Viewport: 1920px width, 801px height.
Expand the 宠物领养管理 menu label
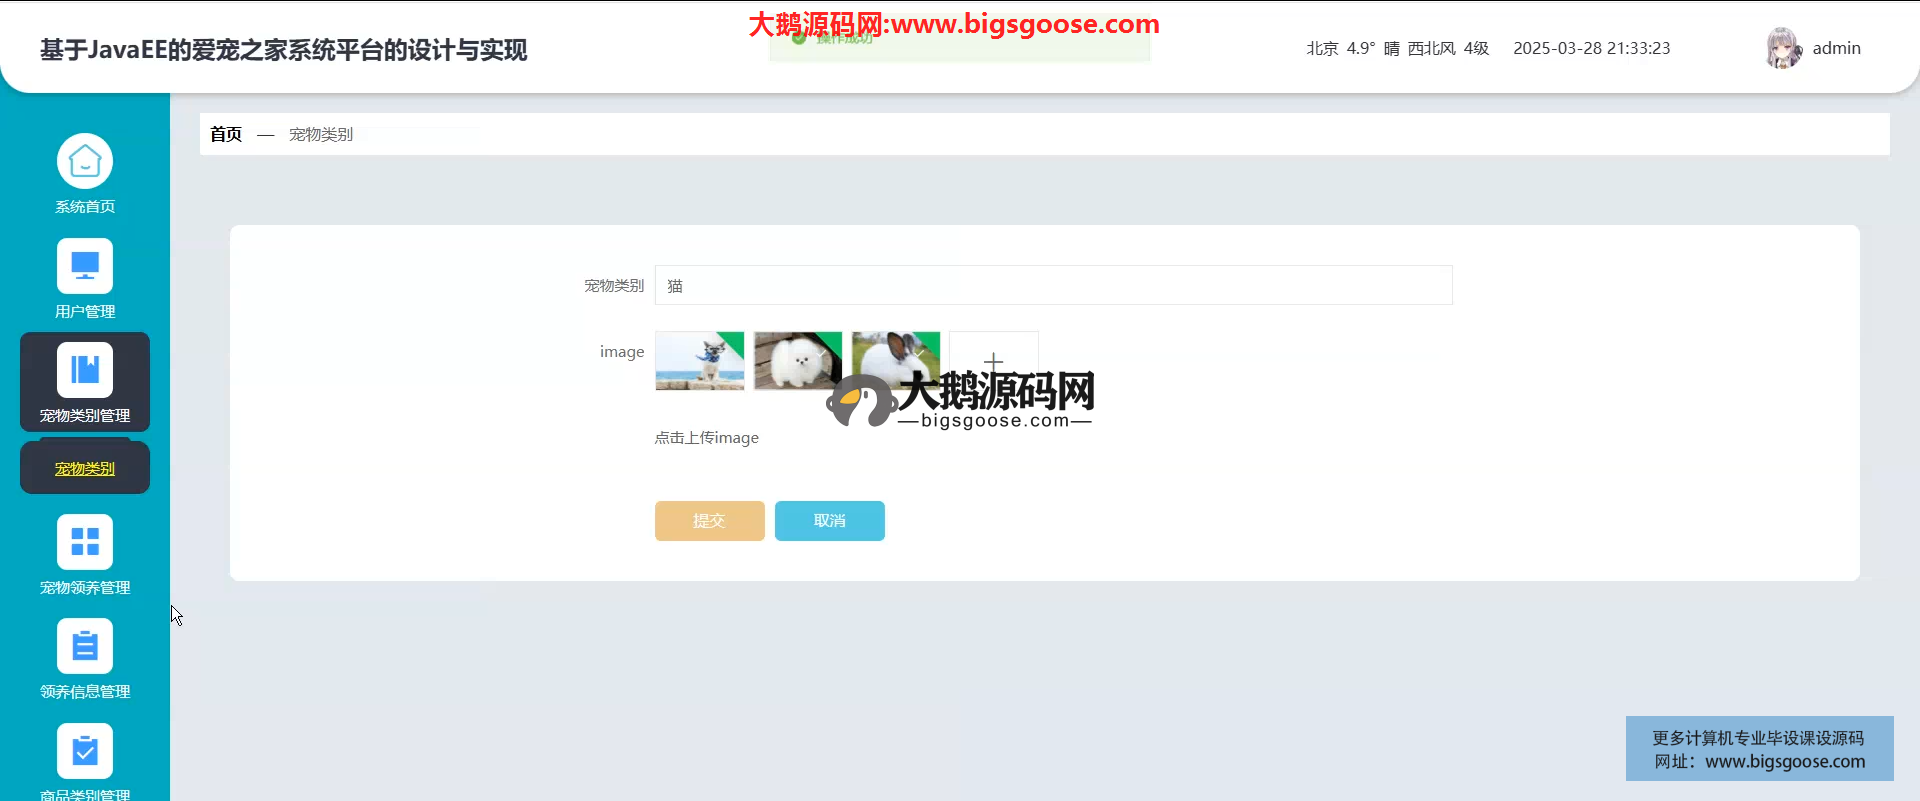tap(85, 588)
